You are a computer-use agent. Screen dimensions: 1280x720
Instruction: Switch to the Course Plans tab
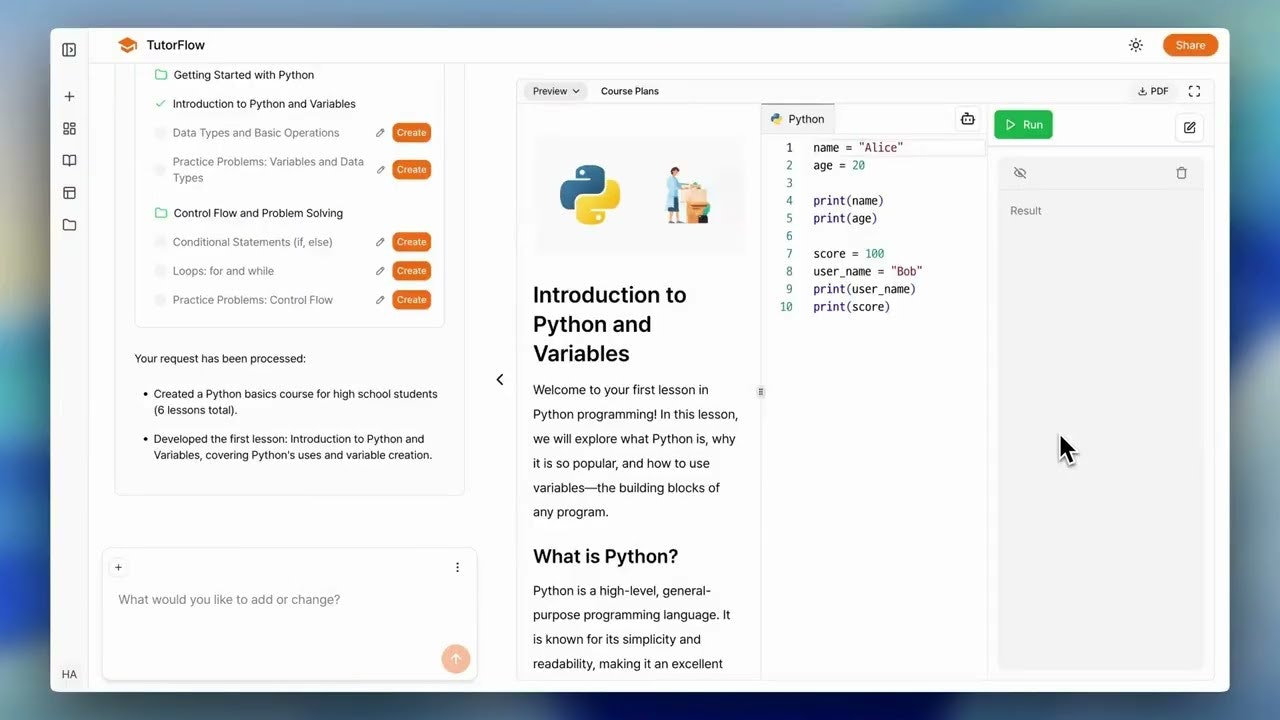point(629,91)
